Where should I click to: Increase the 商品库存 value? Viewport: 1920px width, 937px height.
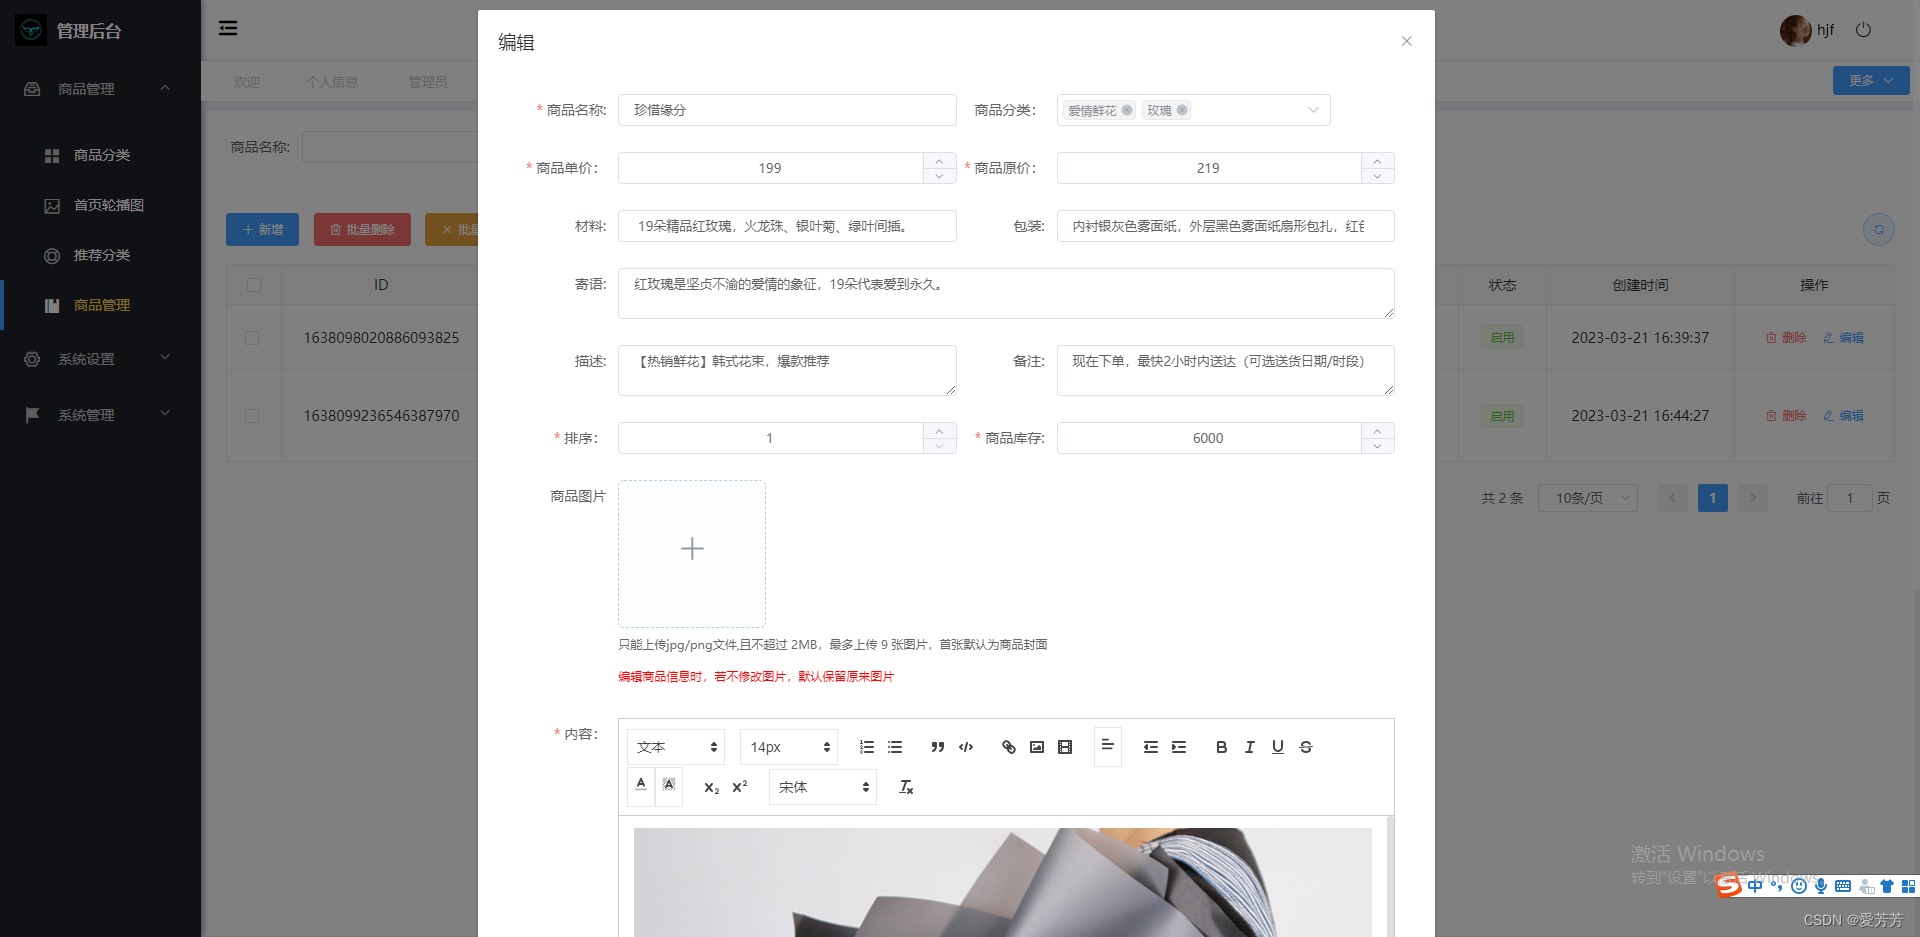1377,431
